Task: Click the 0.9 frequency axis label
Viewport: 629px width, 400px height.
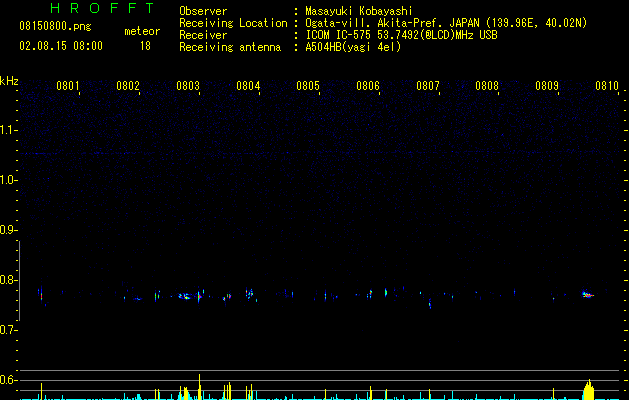Action: (8, 230)
